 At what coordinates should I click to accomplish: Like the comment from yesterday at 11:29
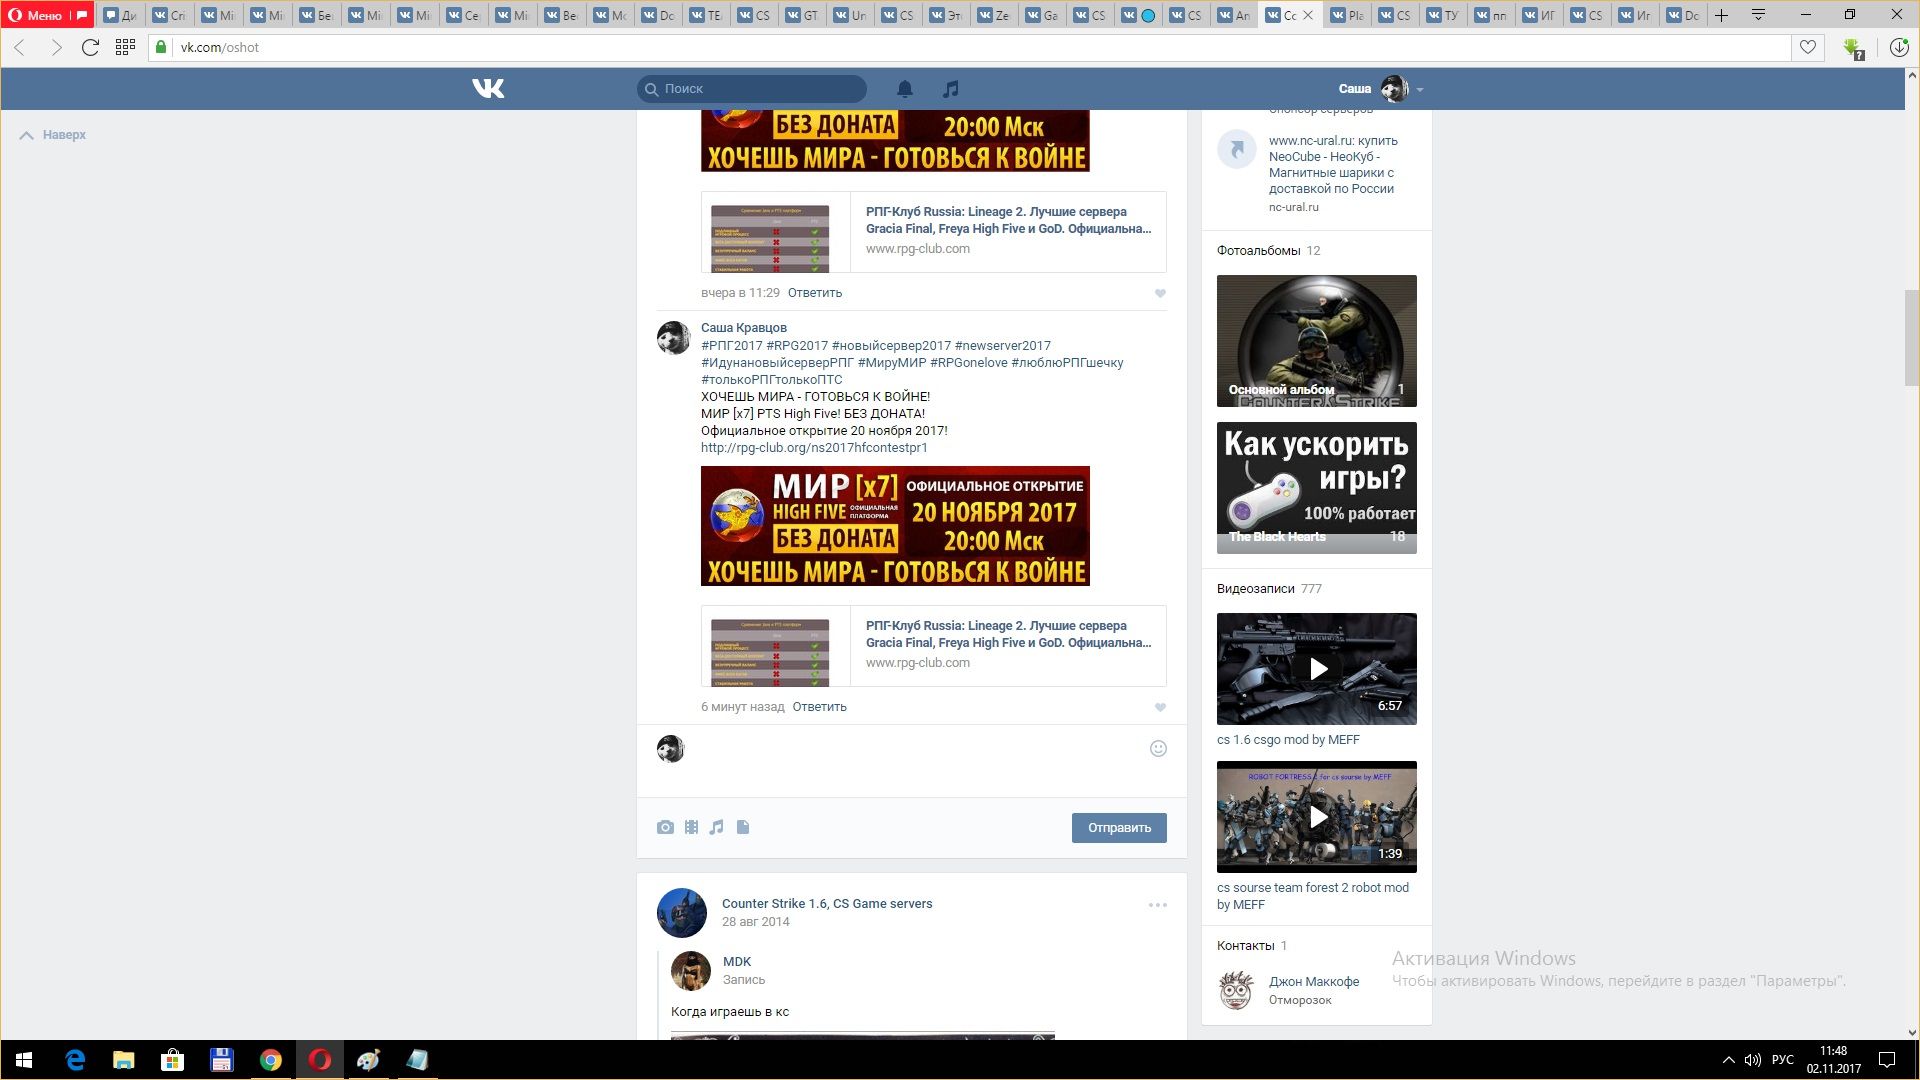1160,293
